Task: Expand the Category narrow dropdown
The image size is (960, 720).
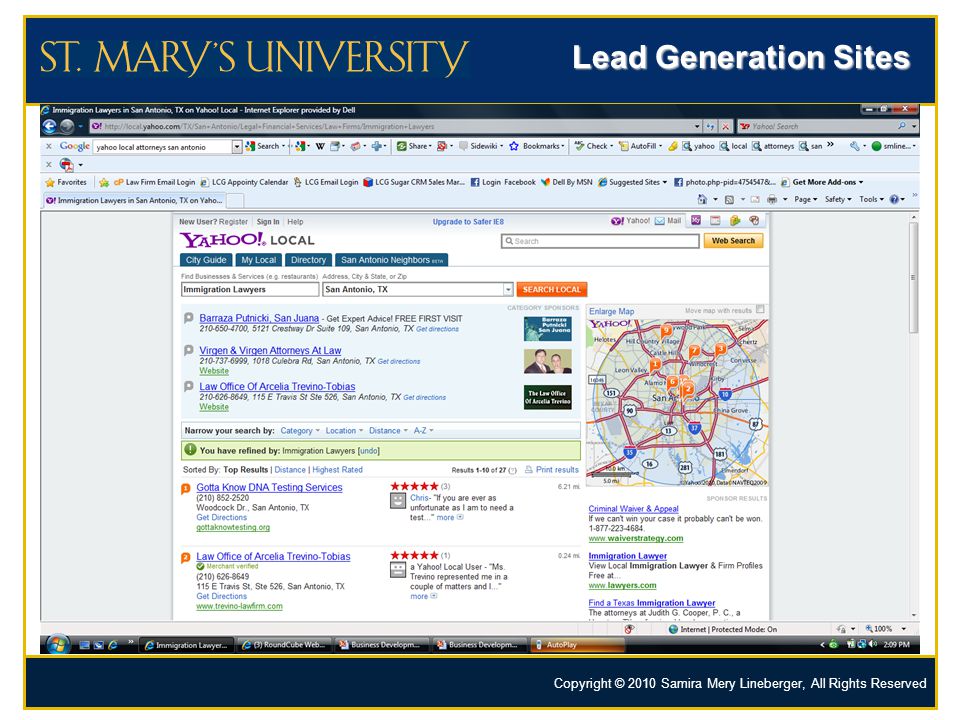Action: 300,431
